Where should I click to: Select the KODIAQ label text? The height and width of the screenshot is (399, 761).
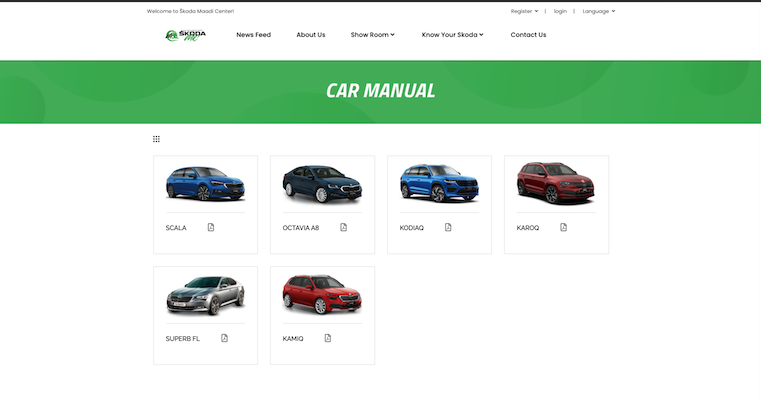pyautogui.click(x=412, y=228)
